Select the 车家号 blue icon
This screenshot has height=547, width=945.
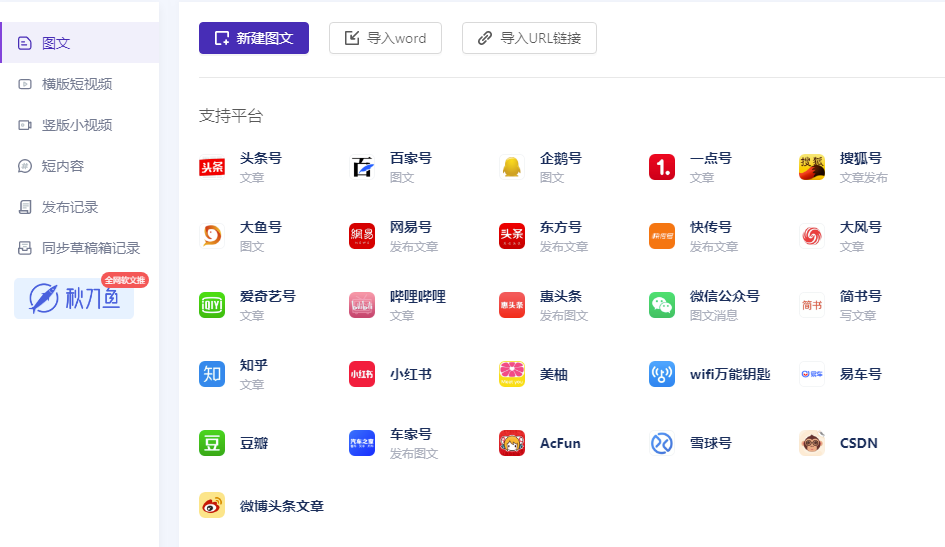362,443
